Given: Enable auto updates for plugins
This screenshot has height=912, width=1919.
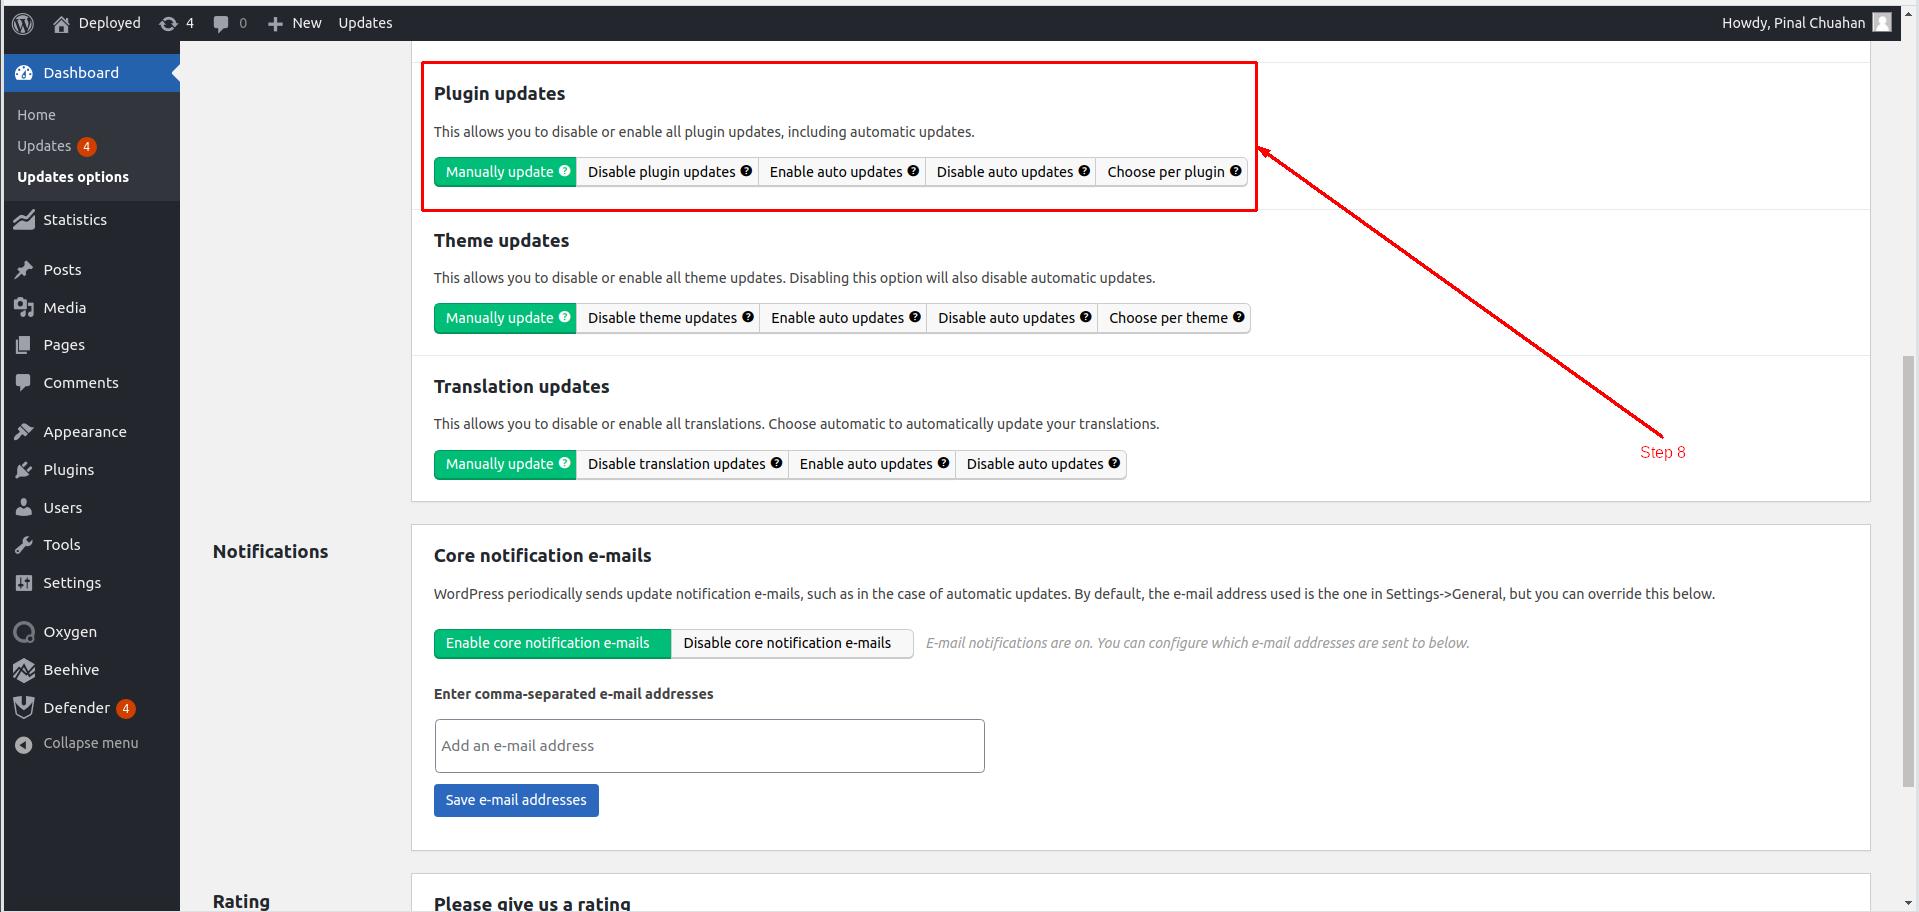Looking at the screenshot, I should [x=842, y=172].
